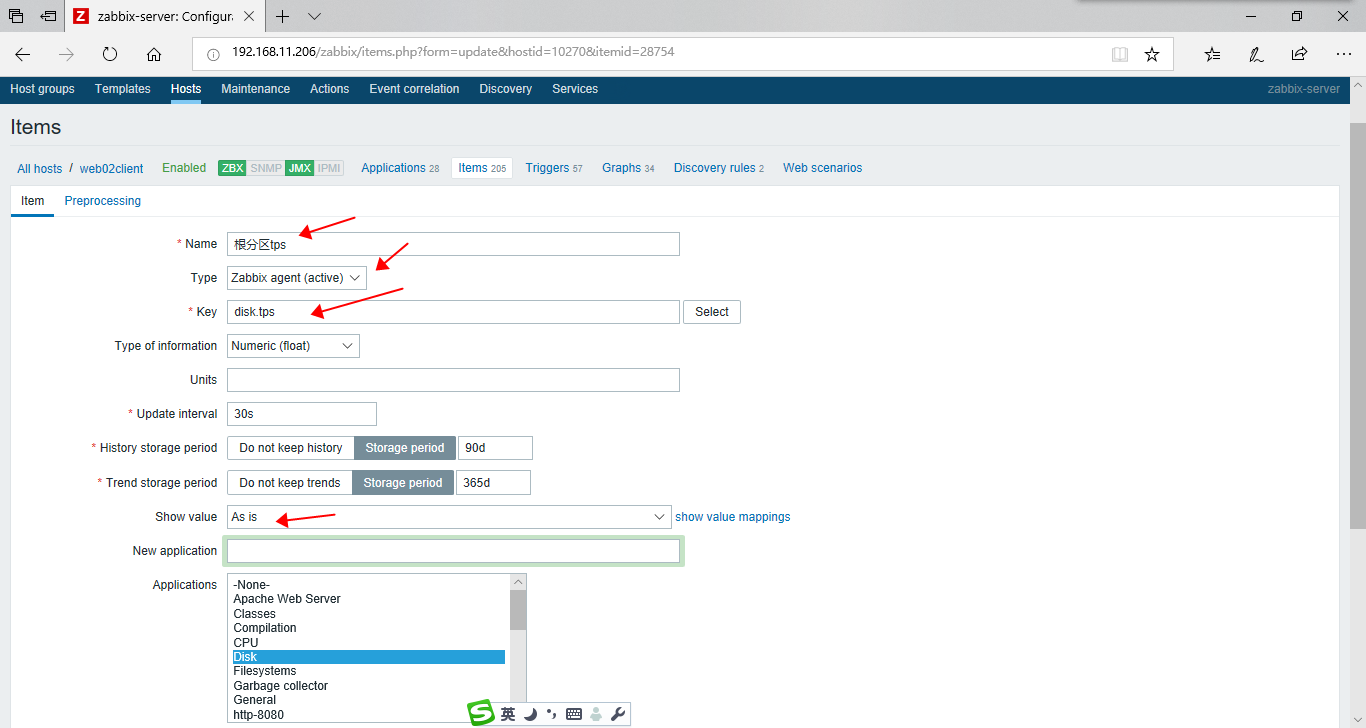Expand the Show value dropdown
The height and width of the screenshot is (728, 1366).
449,517
